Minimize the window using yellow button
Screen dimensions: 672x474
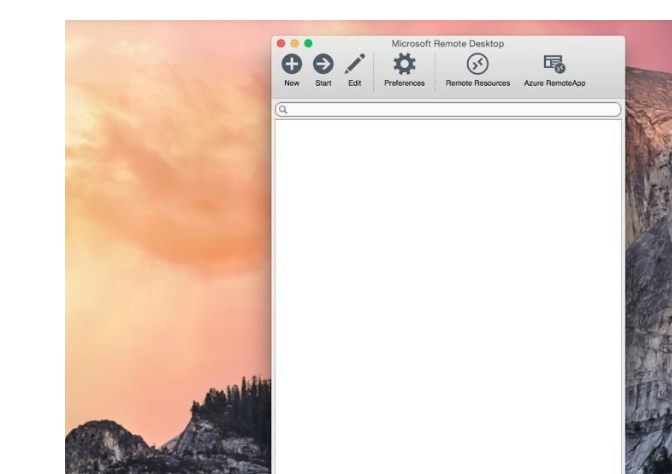tap(295, 44)
